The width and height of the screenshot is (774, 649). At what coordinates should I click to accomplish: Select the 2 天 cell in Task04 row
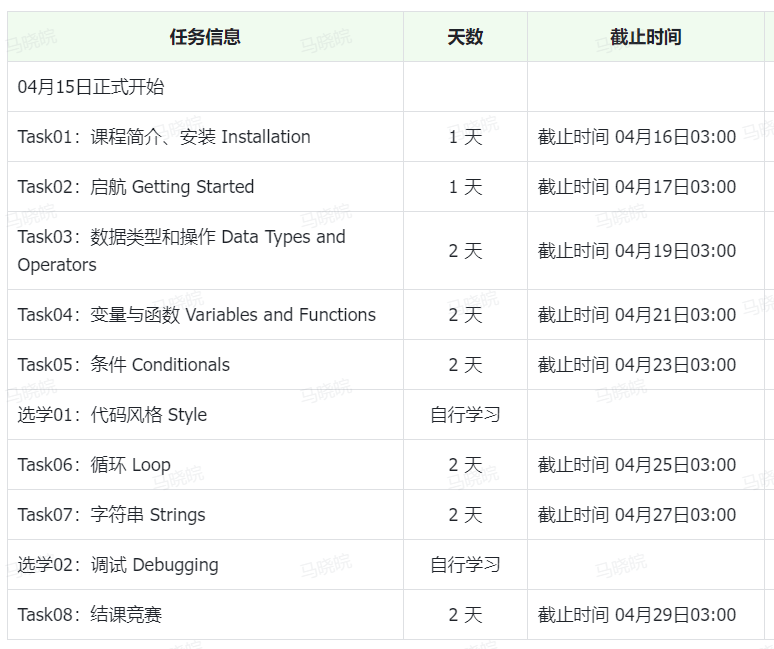465,314
